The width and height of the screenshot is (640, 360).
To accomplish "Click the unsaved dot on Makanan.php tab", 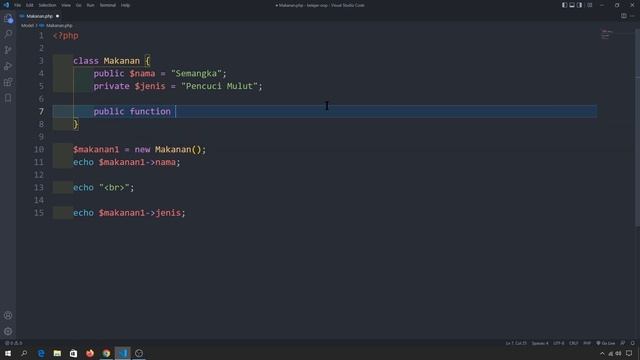I will click(58, 16).
